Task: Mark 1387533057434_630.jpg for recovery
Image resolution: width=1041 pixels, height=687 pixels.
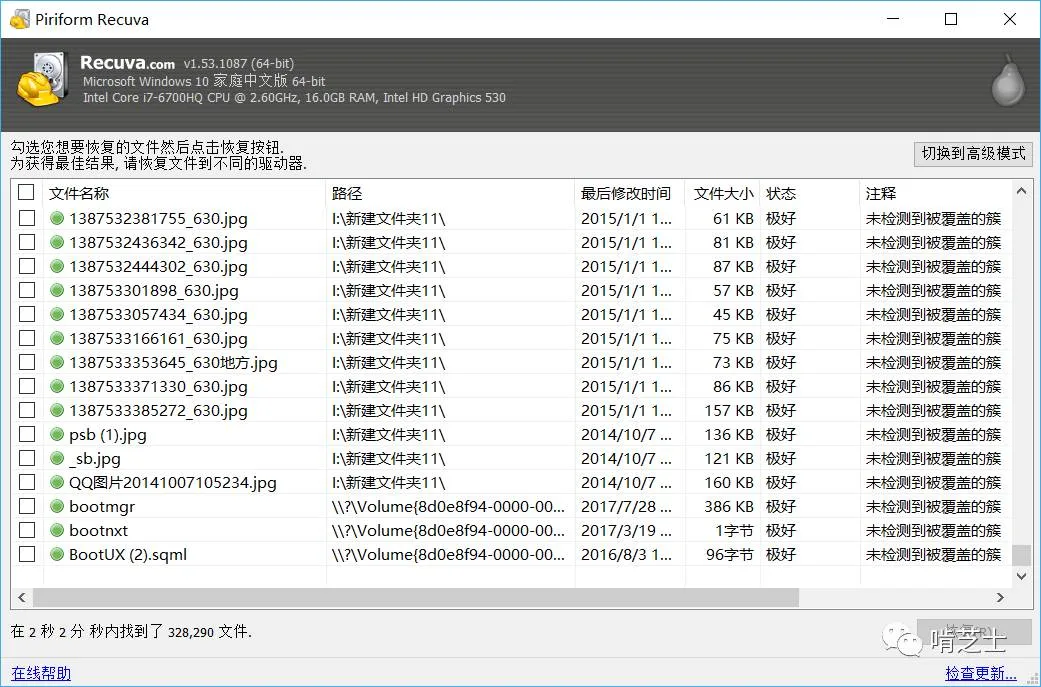Action: [x=27, y=314]
